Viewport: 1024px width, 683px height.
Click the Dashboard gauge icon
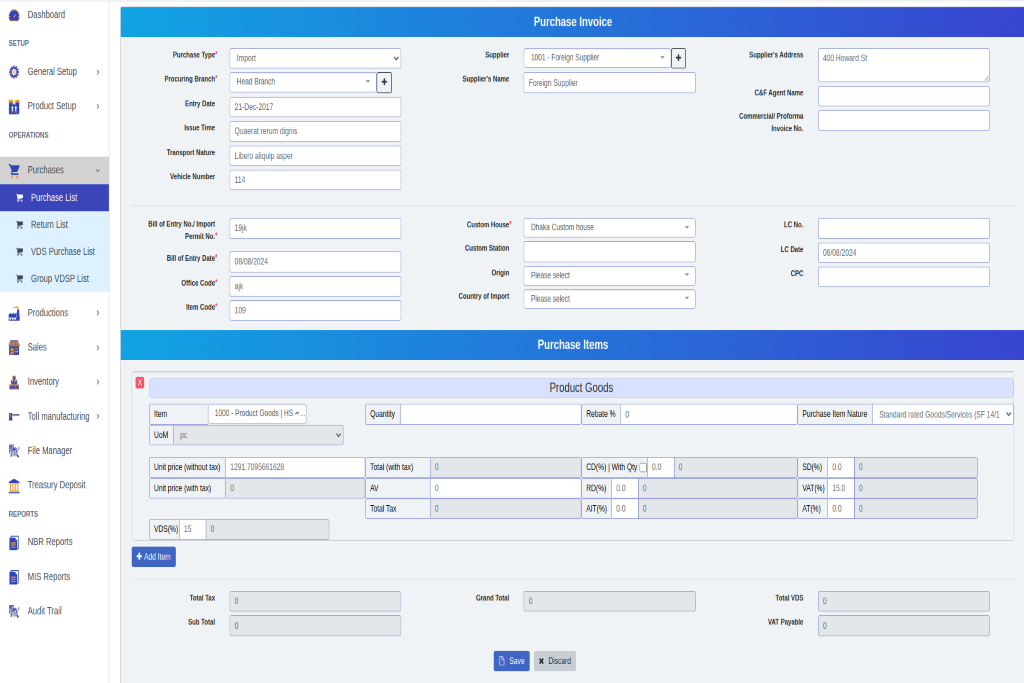pyautogui.click(x=14, y=15)
